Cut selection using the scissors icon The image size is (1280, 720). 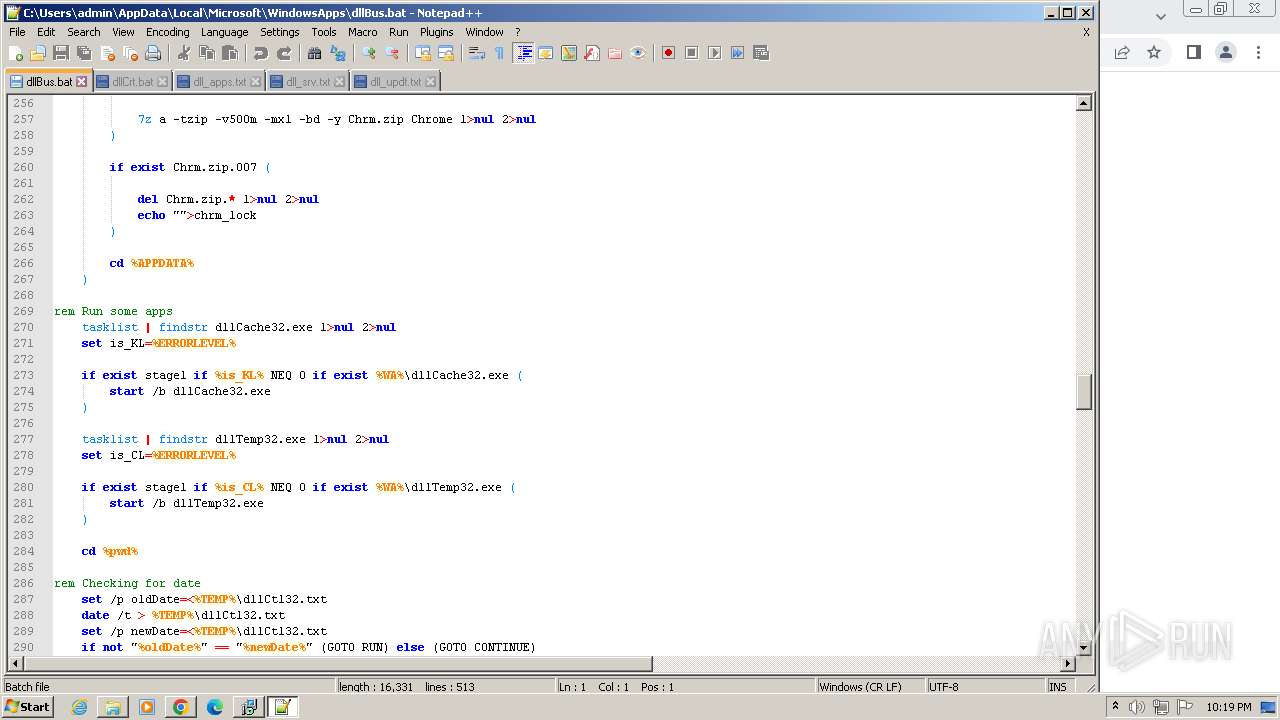pos(184,53)
